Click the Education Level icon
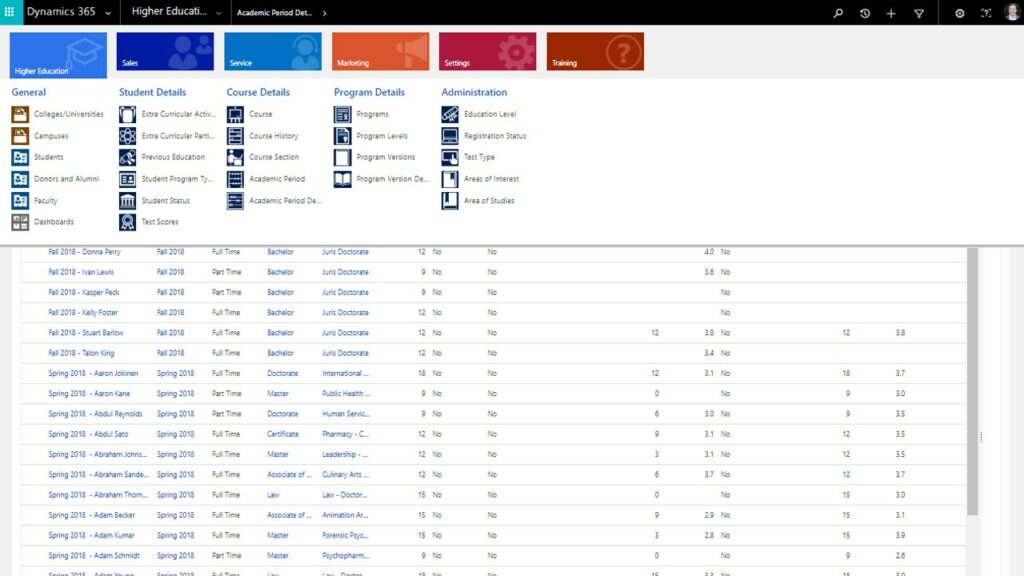 pos(450,114)
